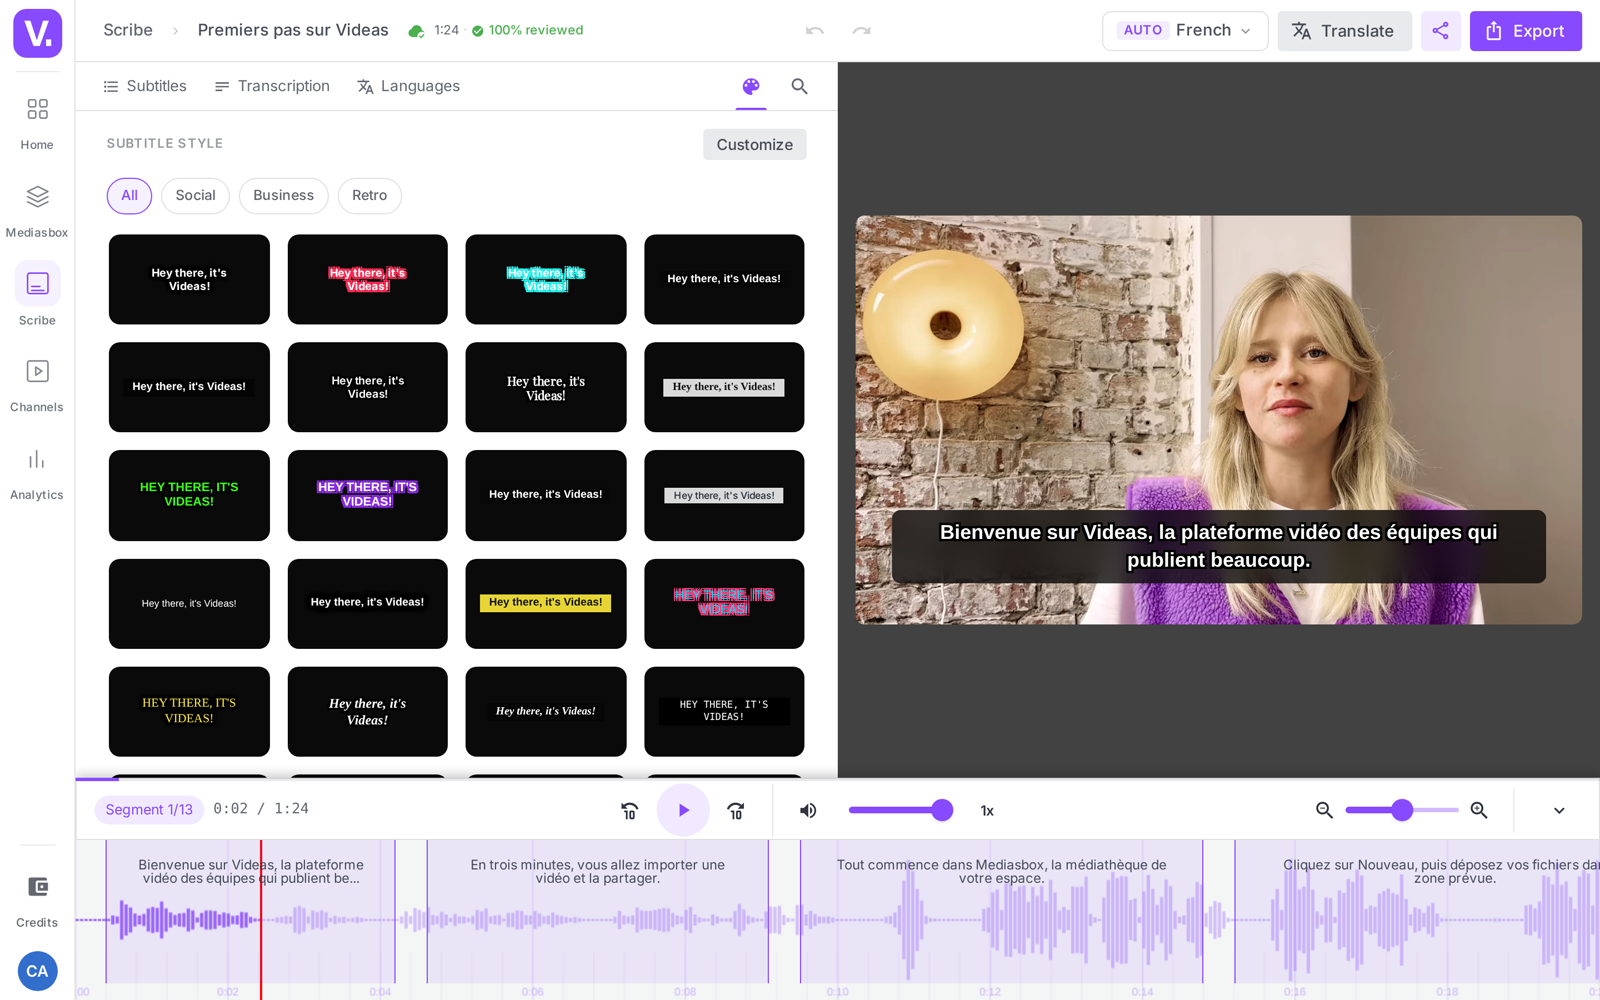This screenshot has width=1600, height=1000.
Task: Click the Segment 1/13 badge
Action: tap(149, 810)
